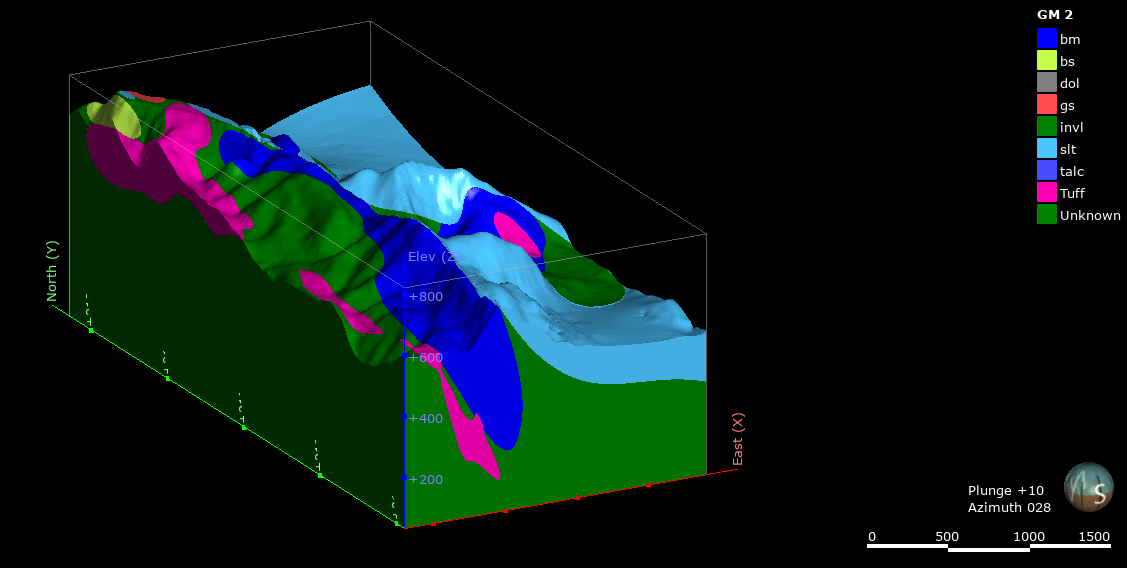Click the talc legend color swatch
The height and width of the screenshot is (568, 1127).
pyautogui.click(x=1046, y=170)
